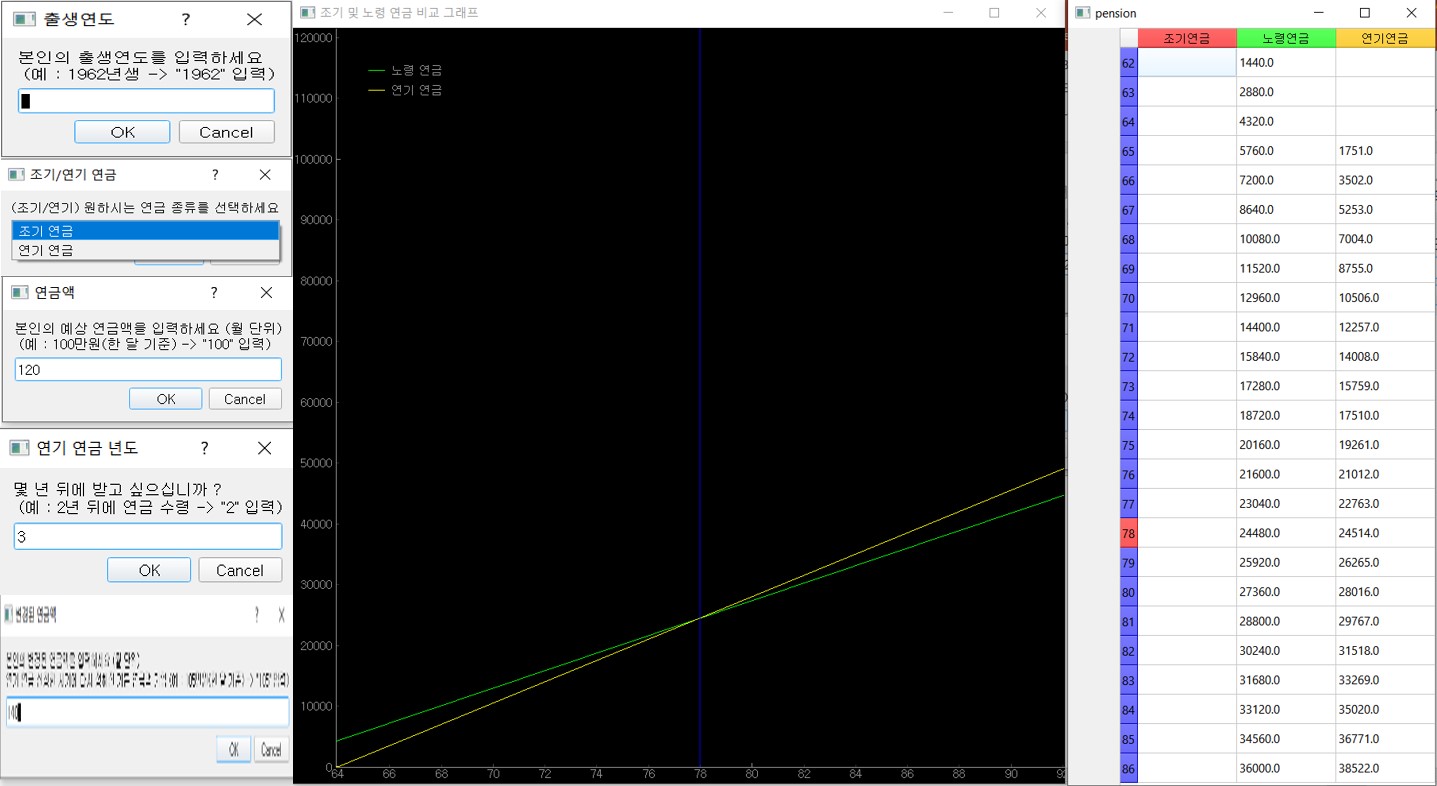1437x786 pixels.
Task: Click cell 15840.0 in row 72
Action: coord(1286,357)
